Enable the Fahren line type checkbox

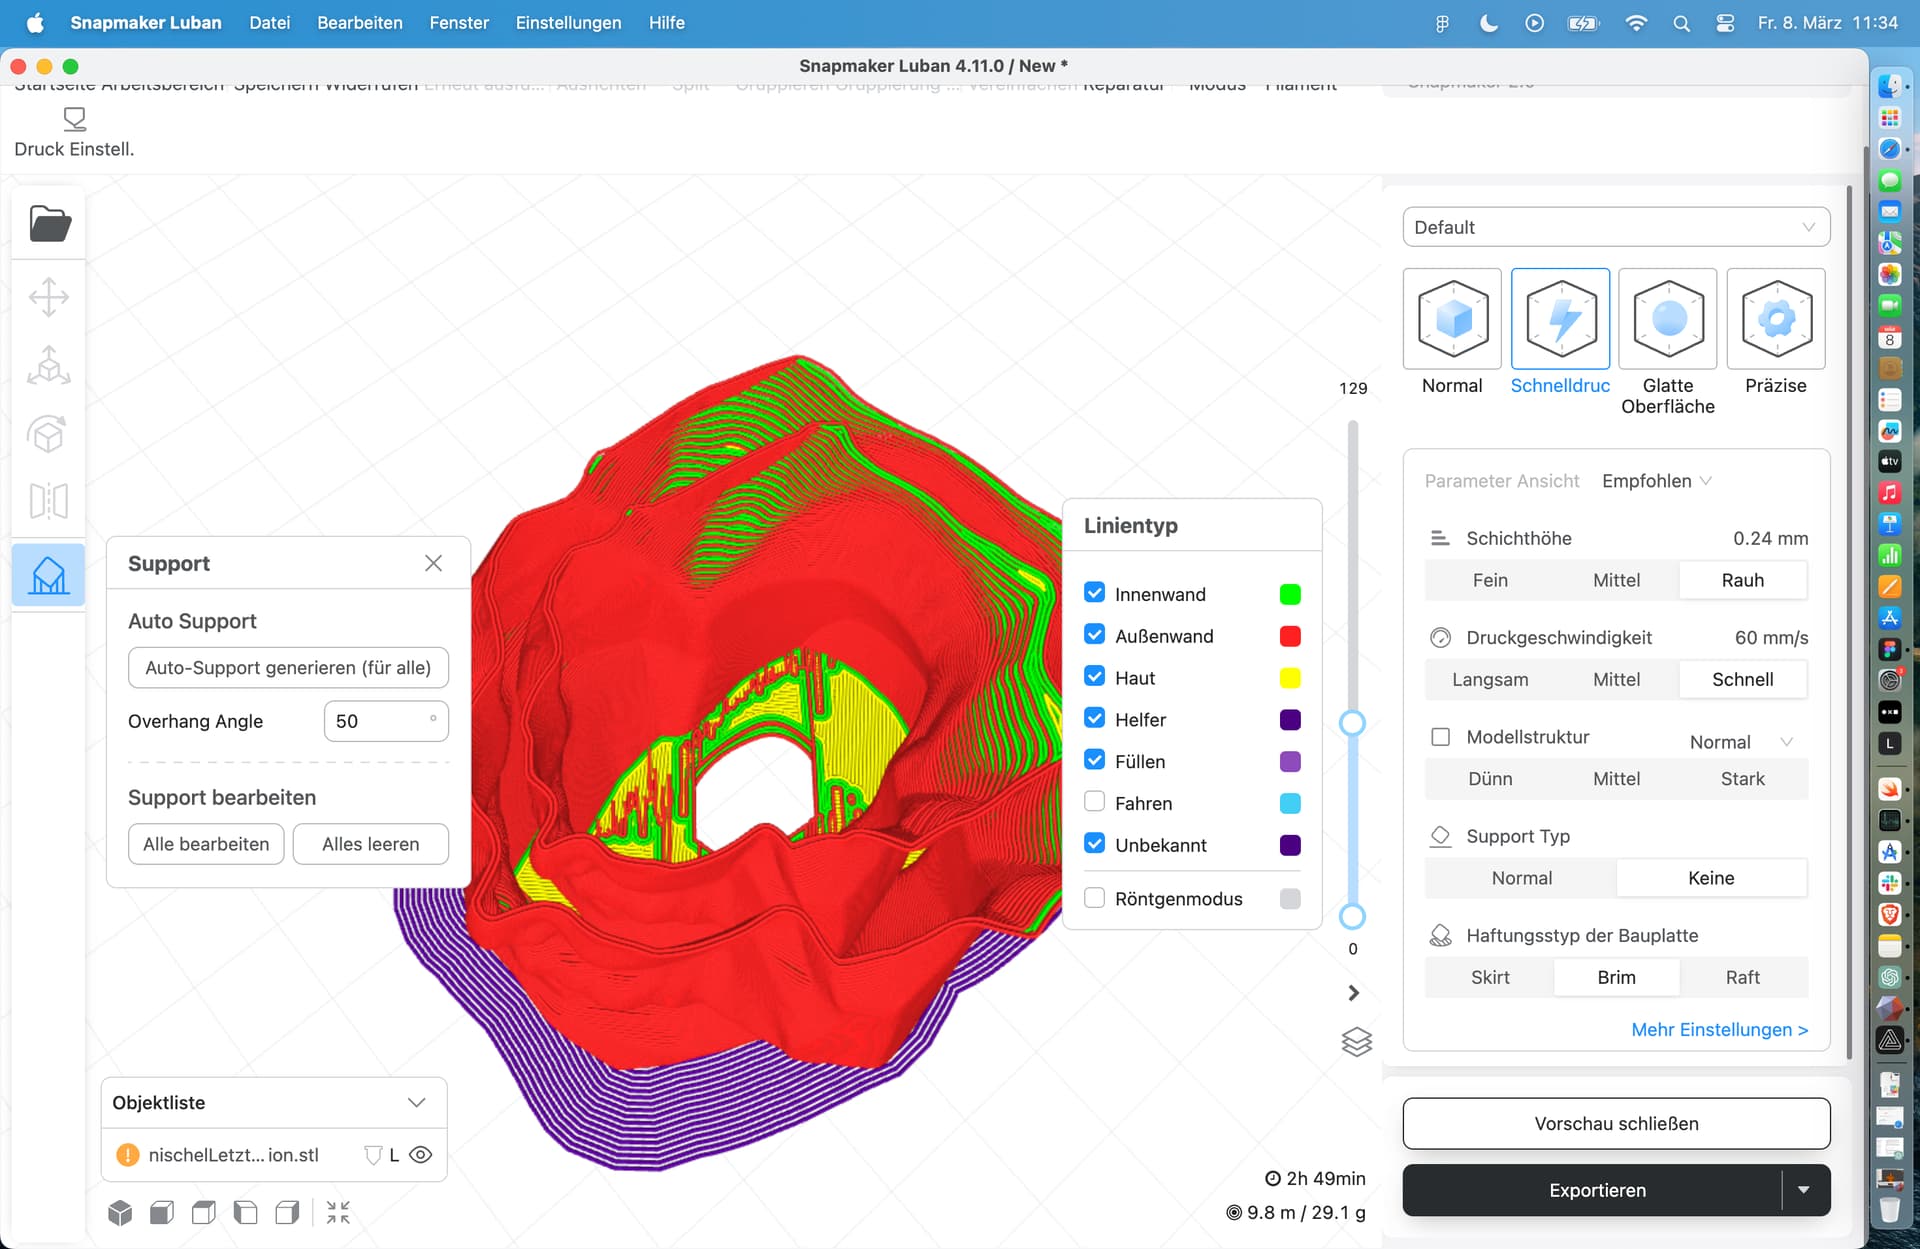[x=1095, y=802]
